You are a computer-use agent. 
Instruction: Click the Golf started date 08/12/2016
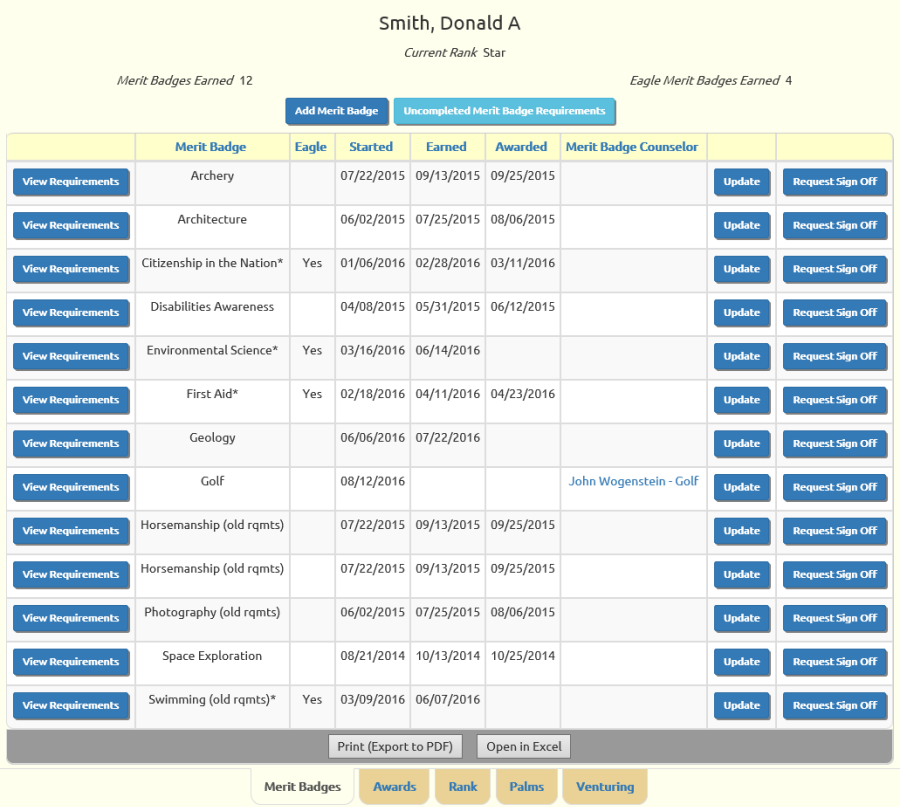[373, 481]
